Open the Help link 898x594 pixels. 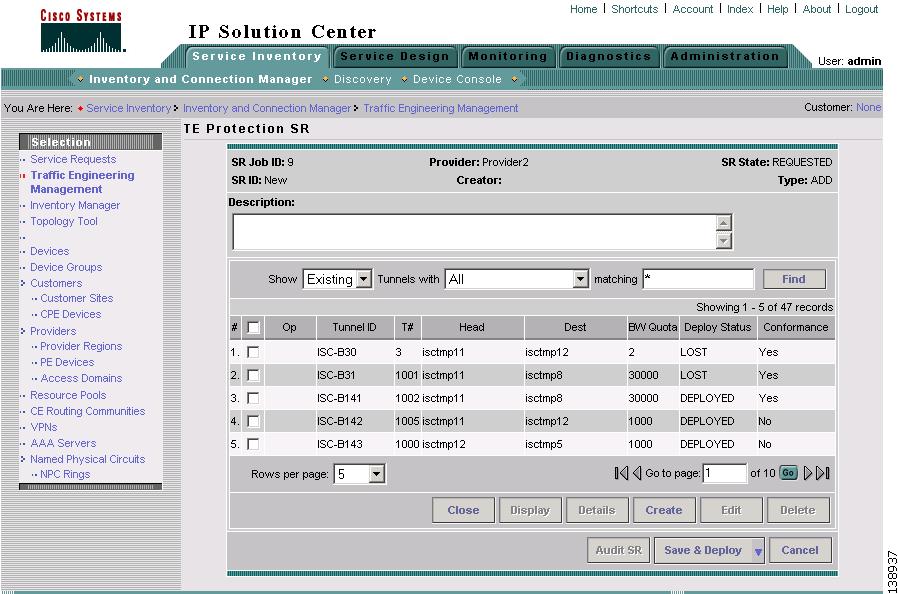778,9
